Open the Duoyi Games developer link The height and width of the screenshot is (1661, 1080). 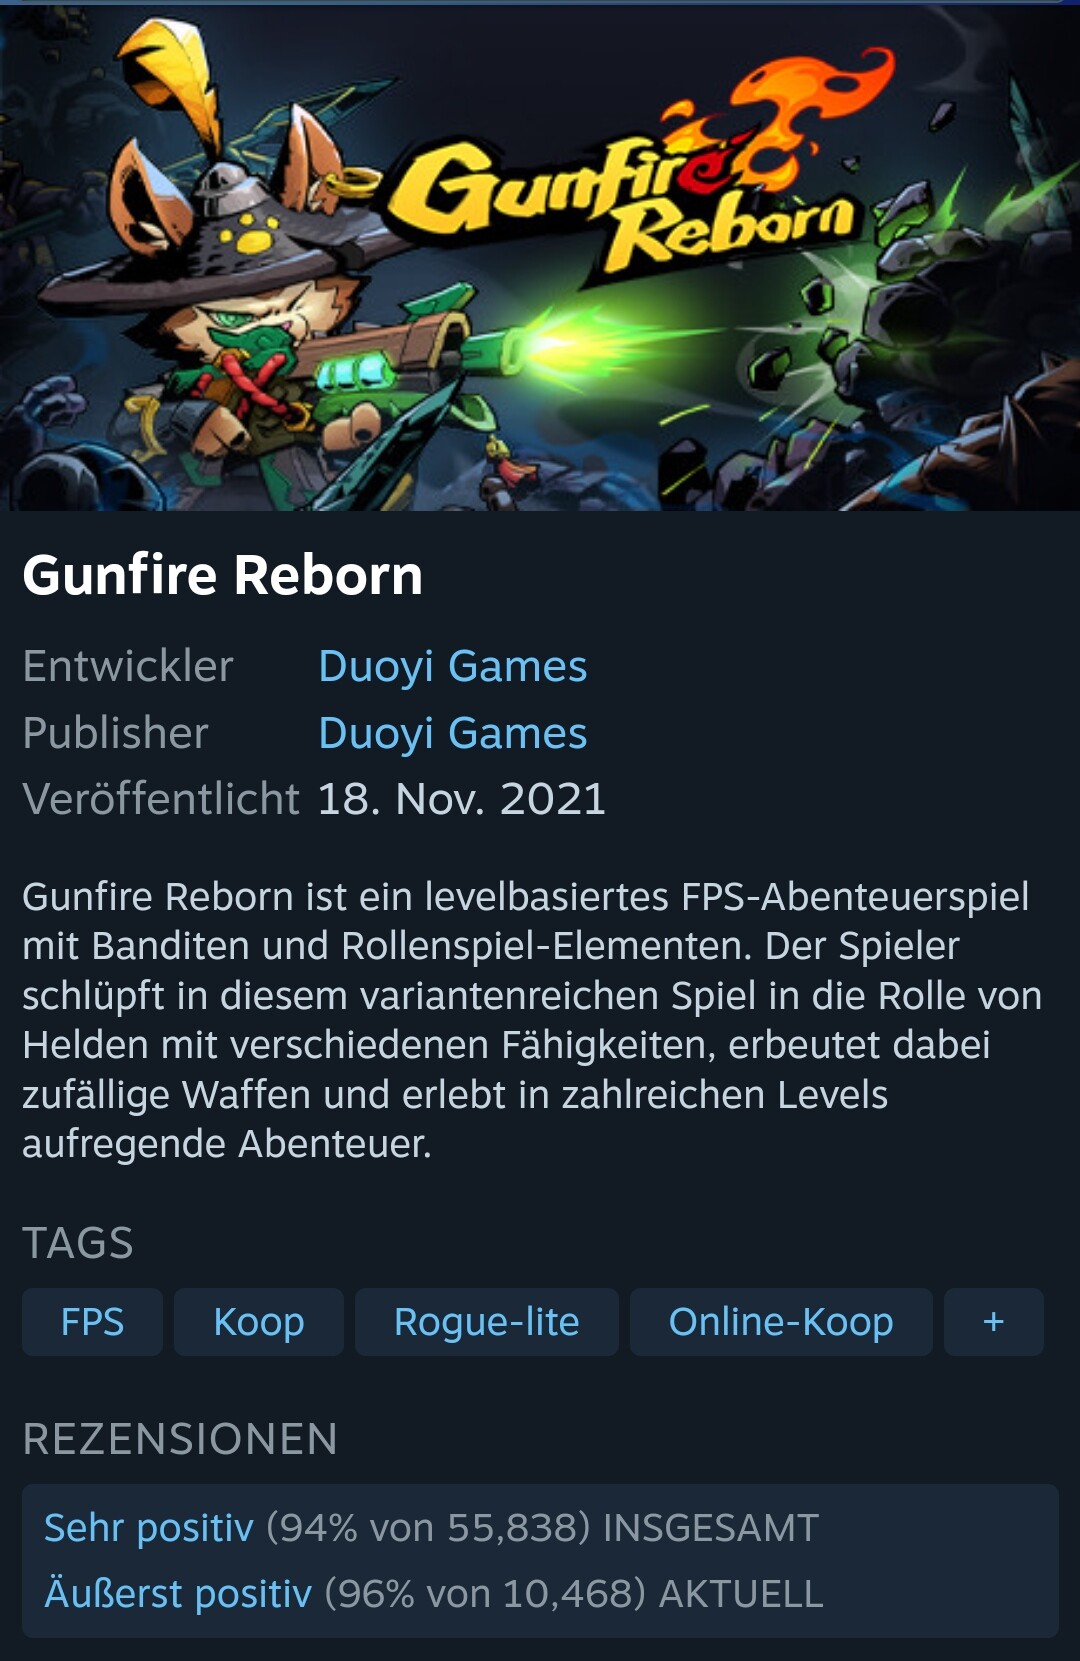(x=452, y=666)
